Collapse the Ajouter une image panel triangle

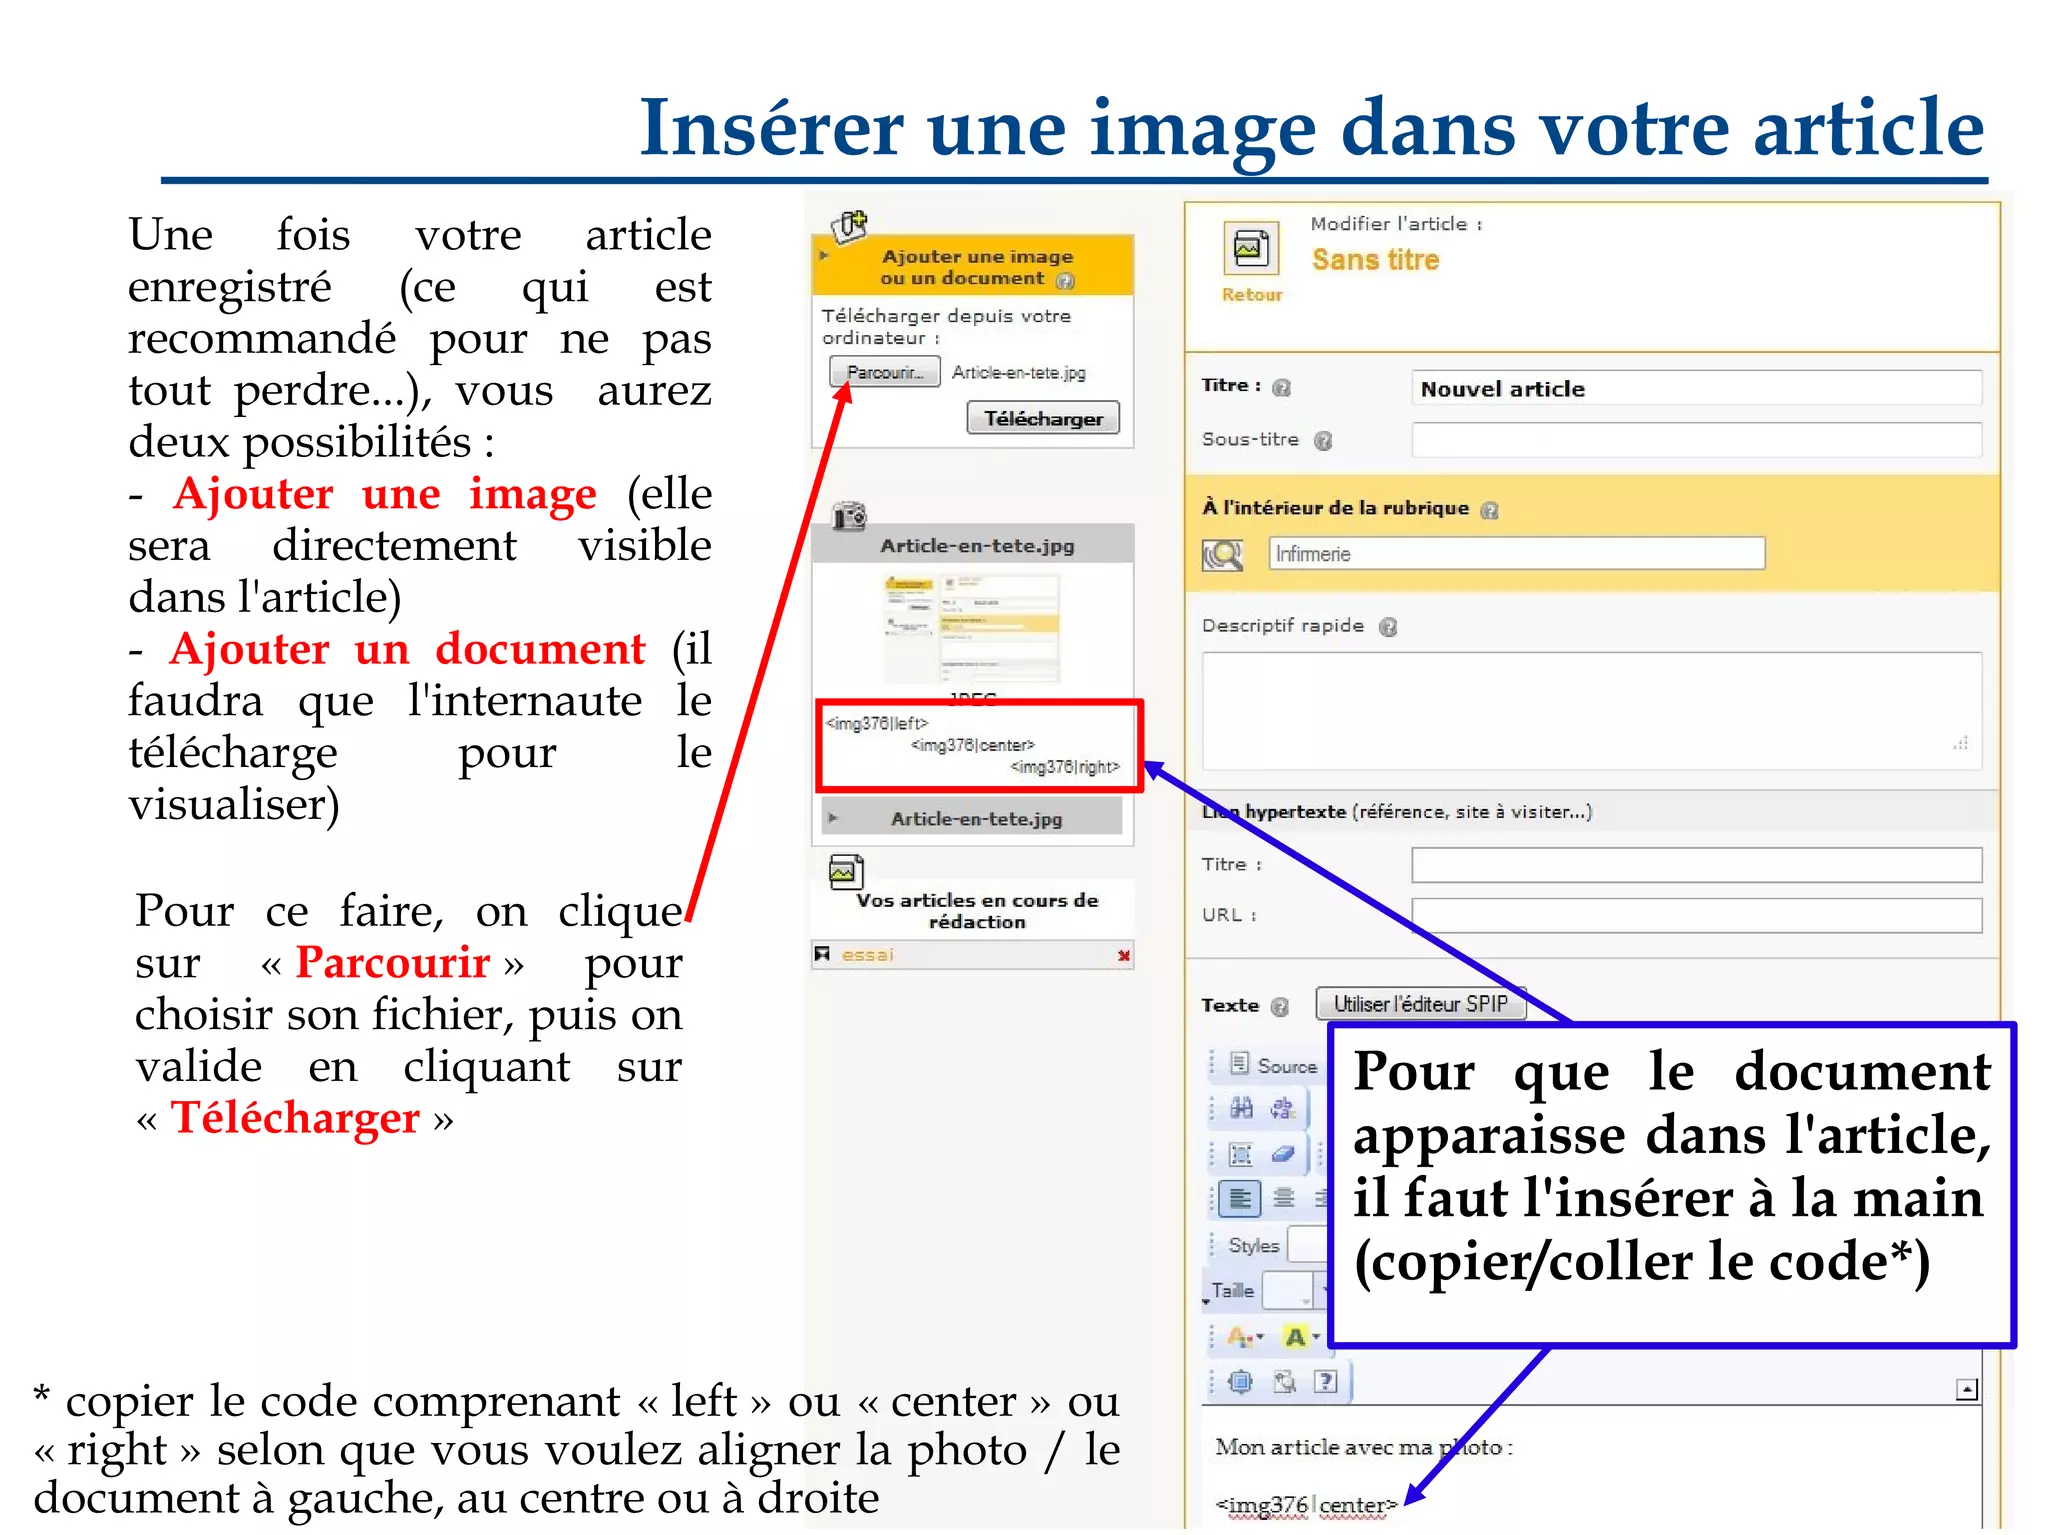click(x=825, y=256)
